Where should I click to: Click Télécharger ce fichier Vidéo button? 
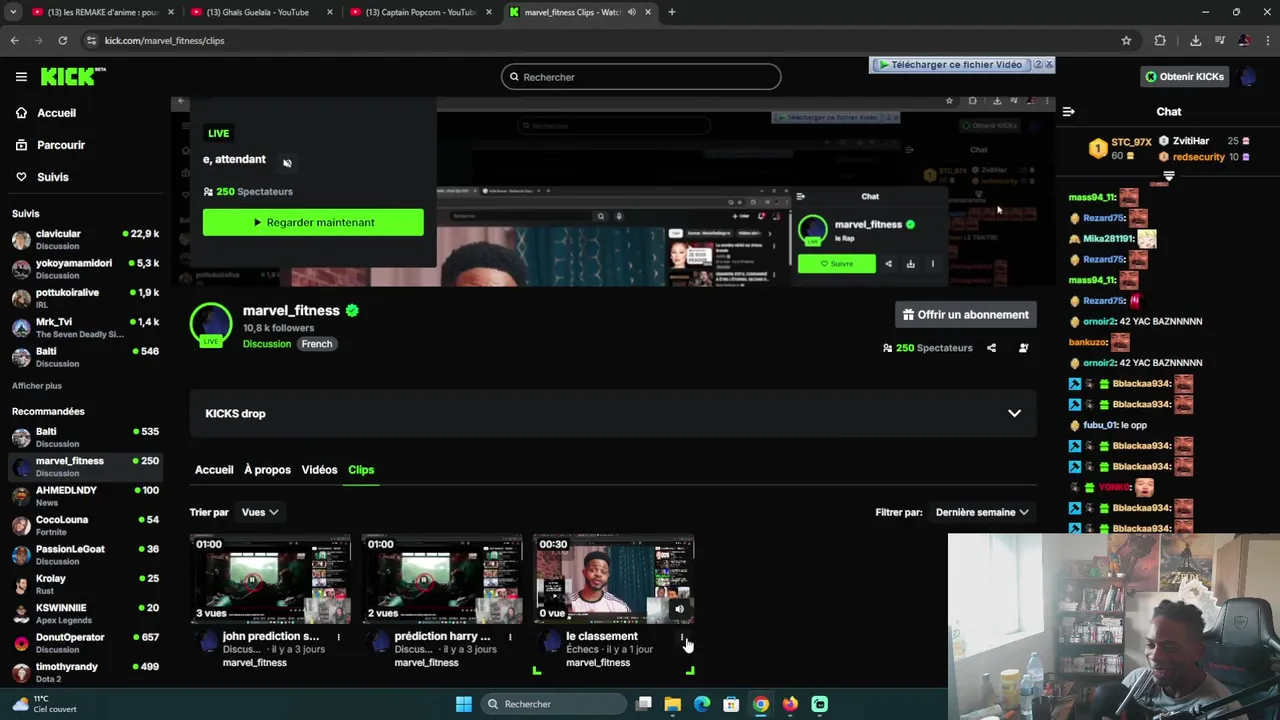pos(950,64)
